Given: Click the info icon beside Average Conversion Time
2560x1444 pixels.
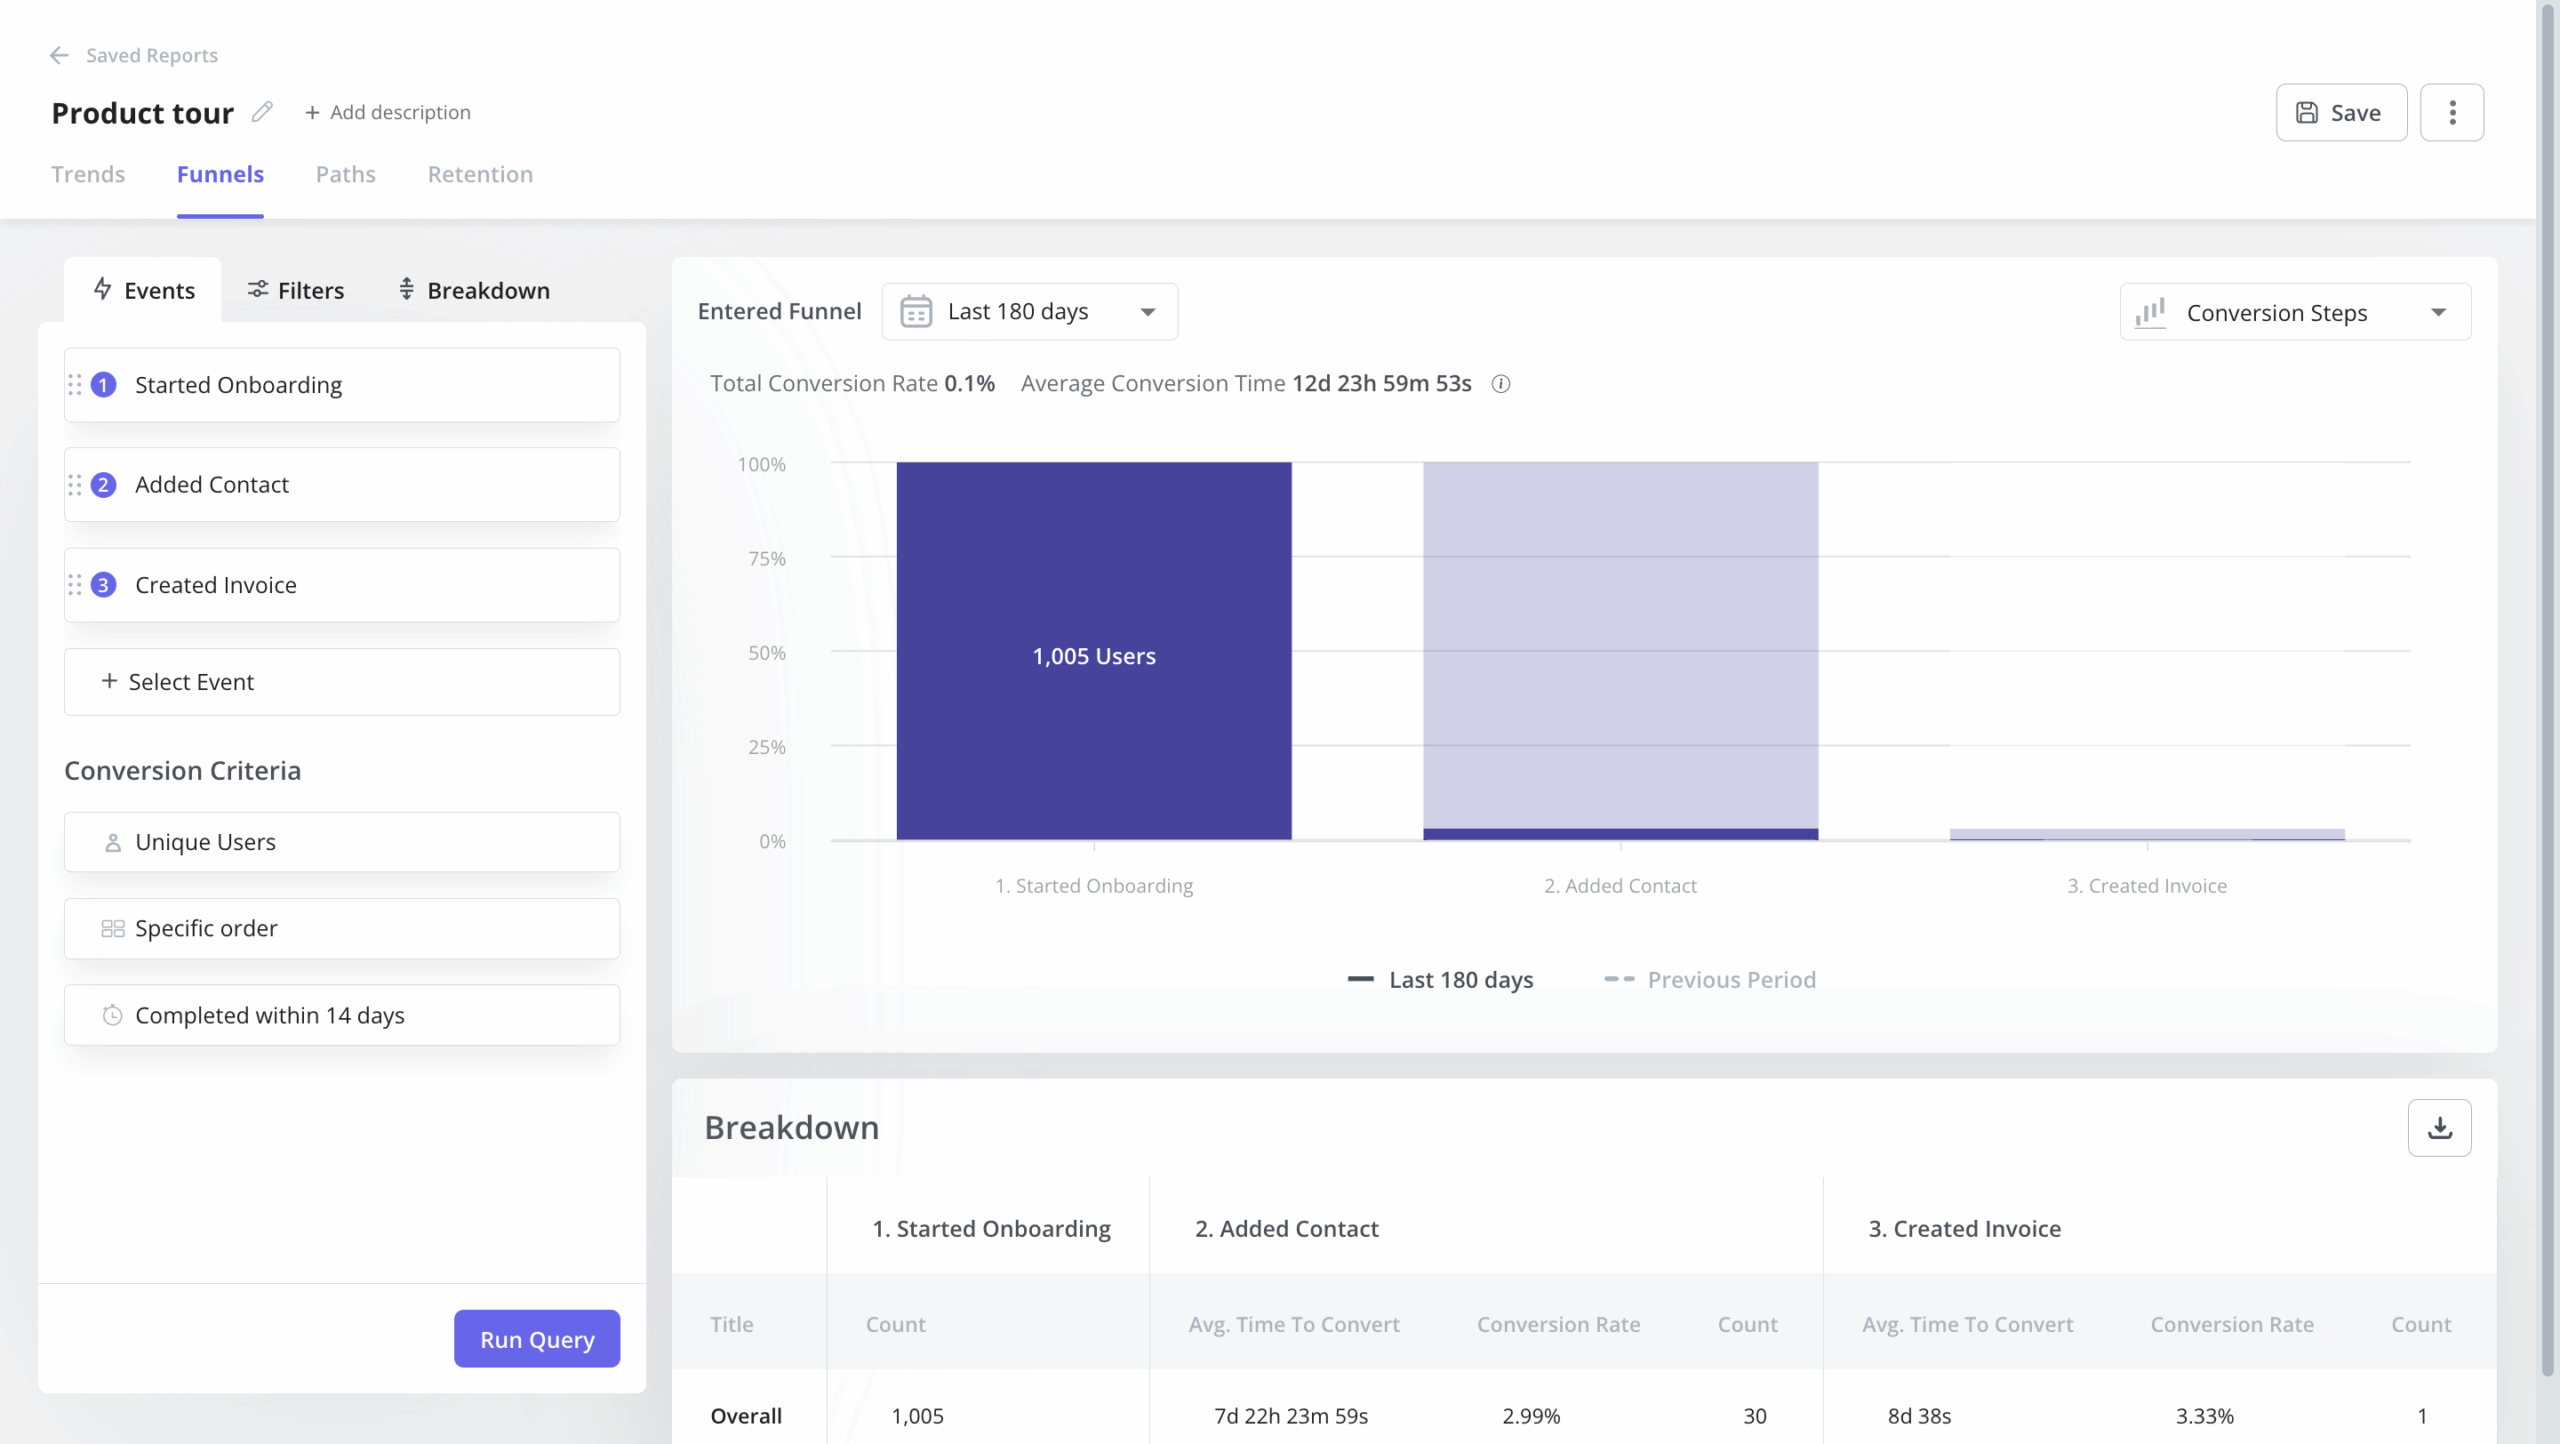Looking at the screenshot, I should tap(1501, 384).
